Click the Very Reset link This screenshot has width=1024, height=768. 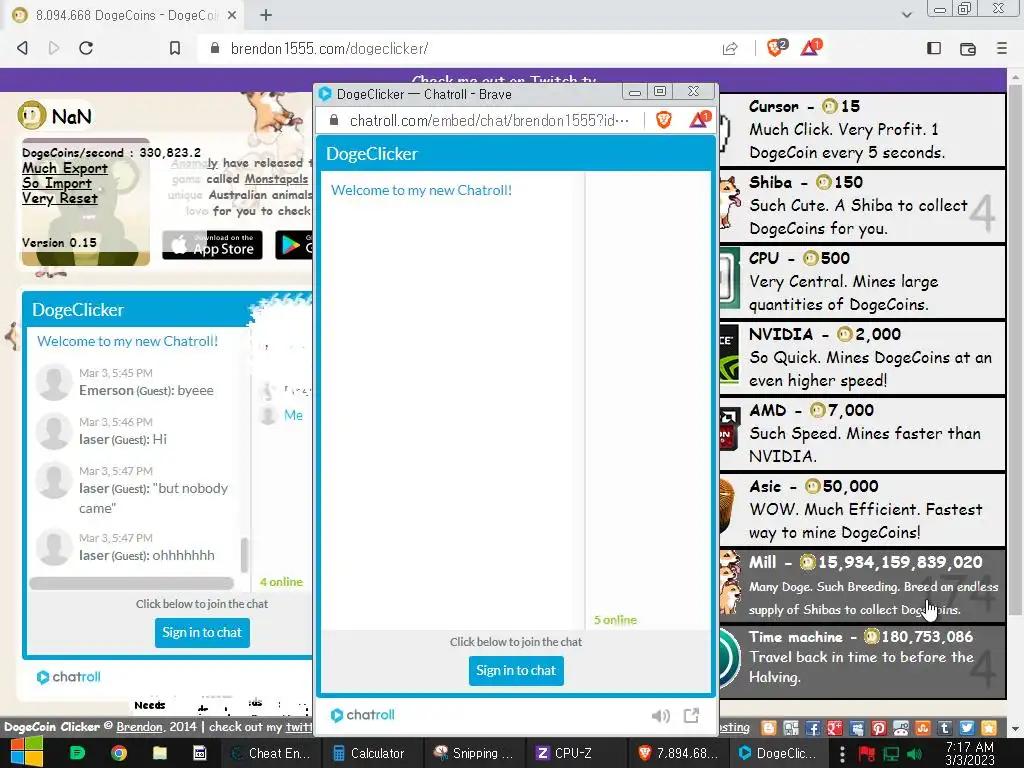(59, 198)
